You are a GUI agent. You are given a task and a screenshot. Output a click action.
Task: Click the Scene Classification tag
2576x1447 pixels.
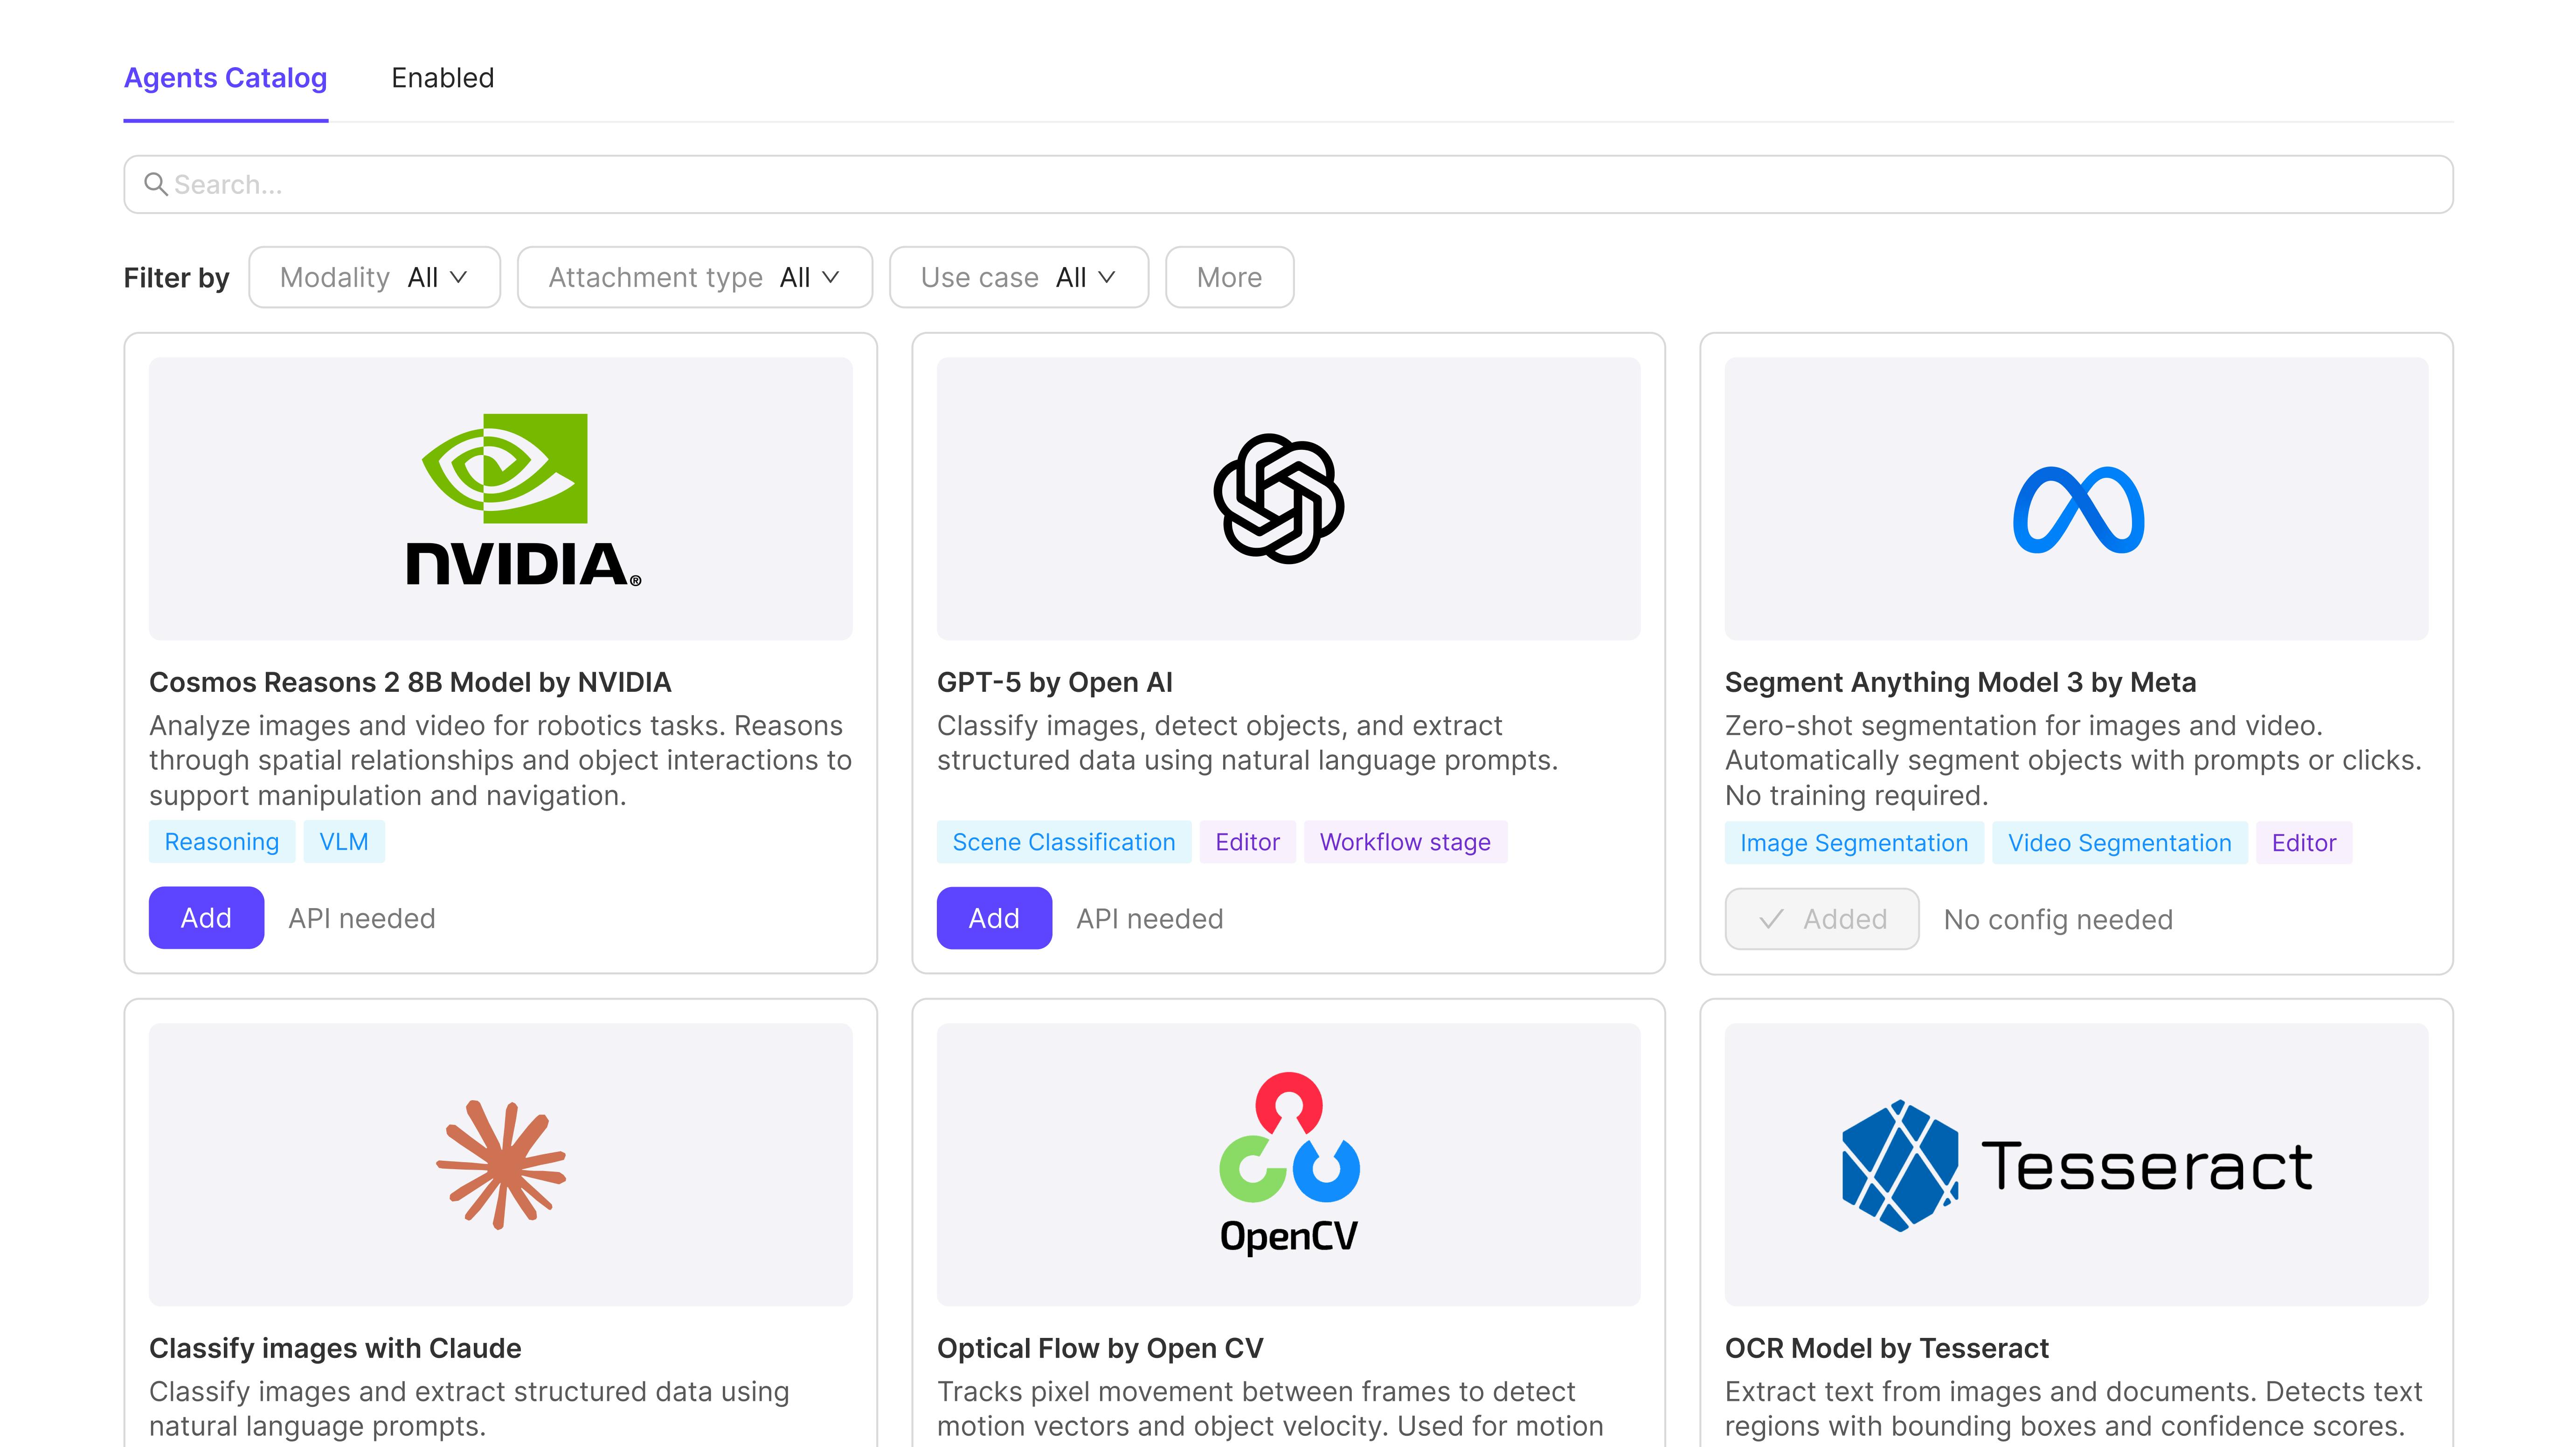(1063, 842)
